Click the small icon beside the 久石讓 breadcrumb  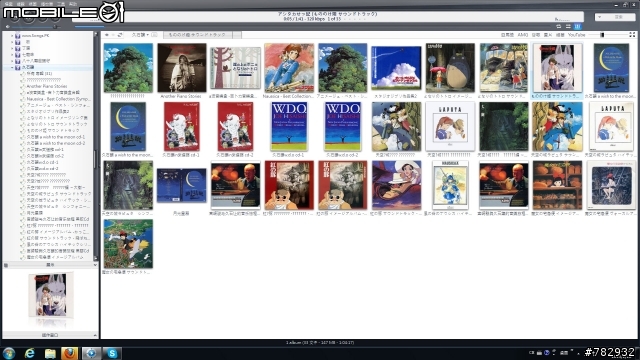[x=154, y=35]
